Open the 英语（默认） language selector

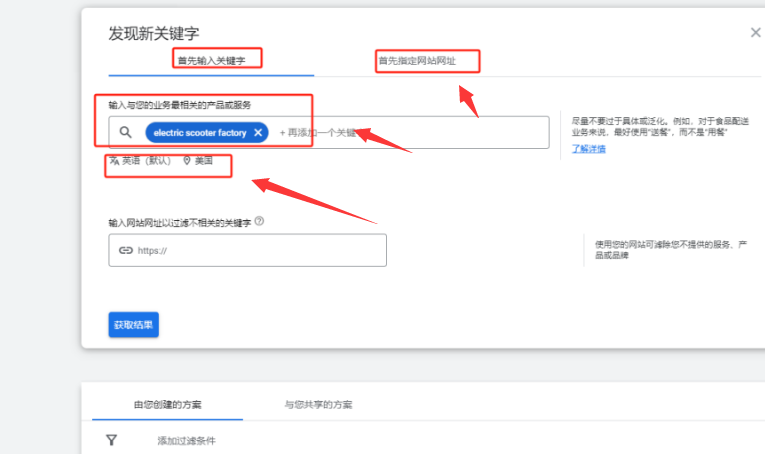(146, 160)
